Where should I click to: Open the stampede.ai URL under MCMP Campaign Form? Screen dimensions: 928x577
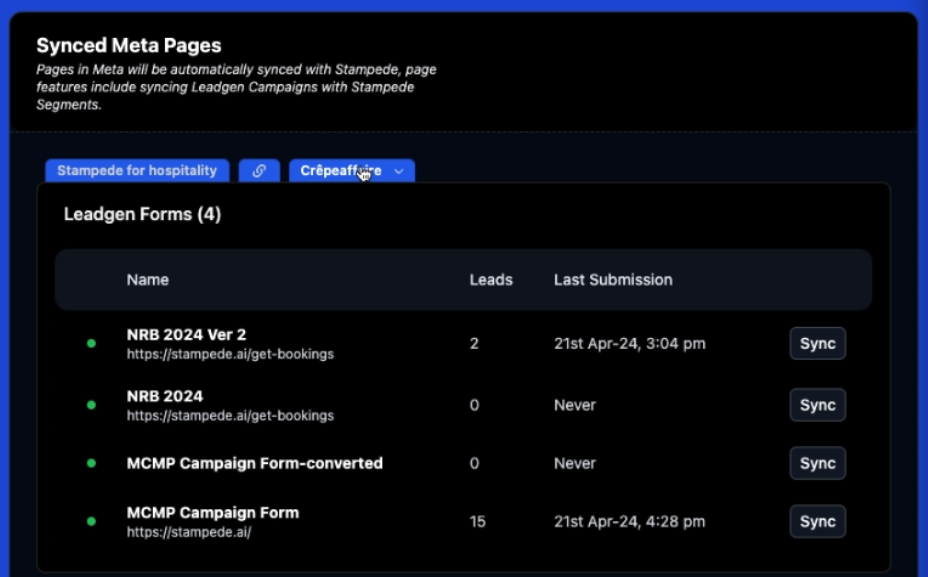189,533
